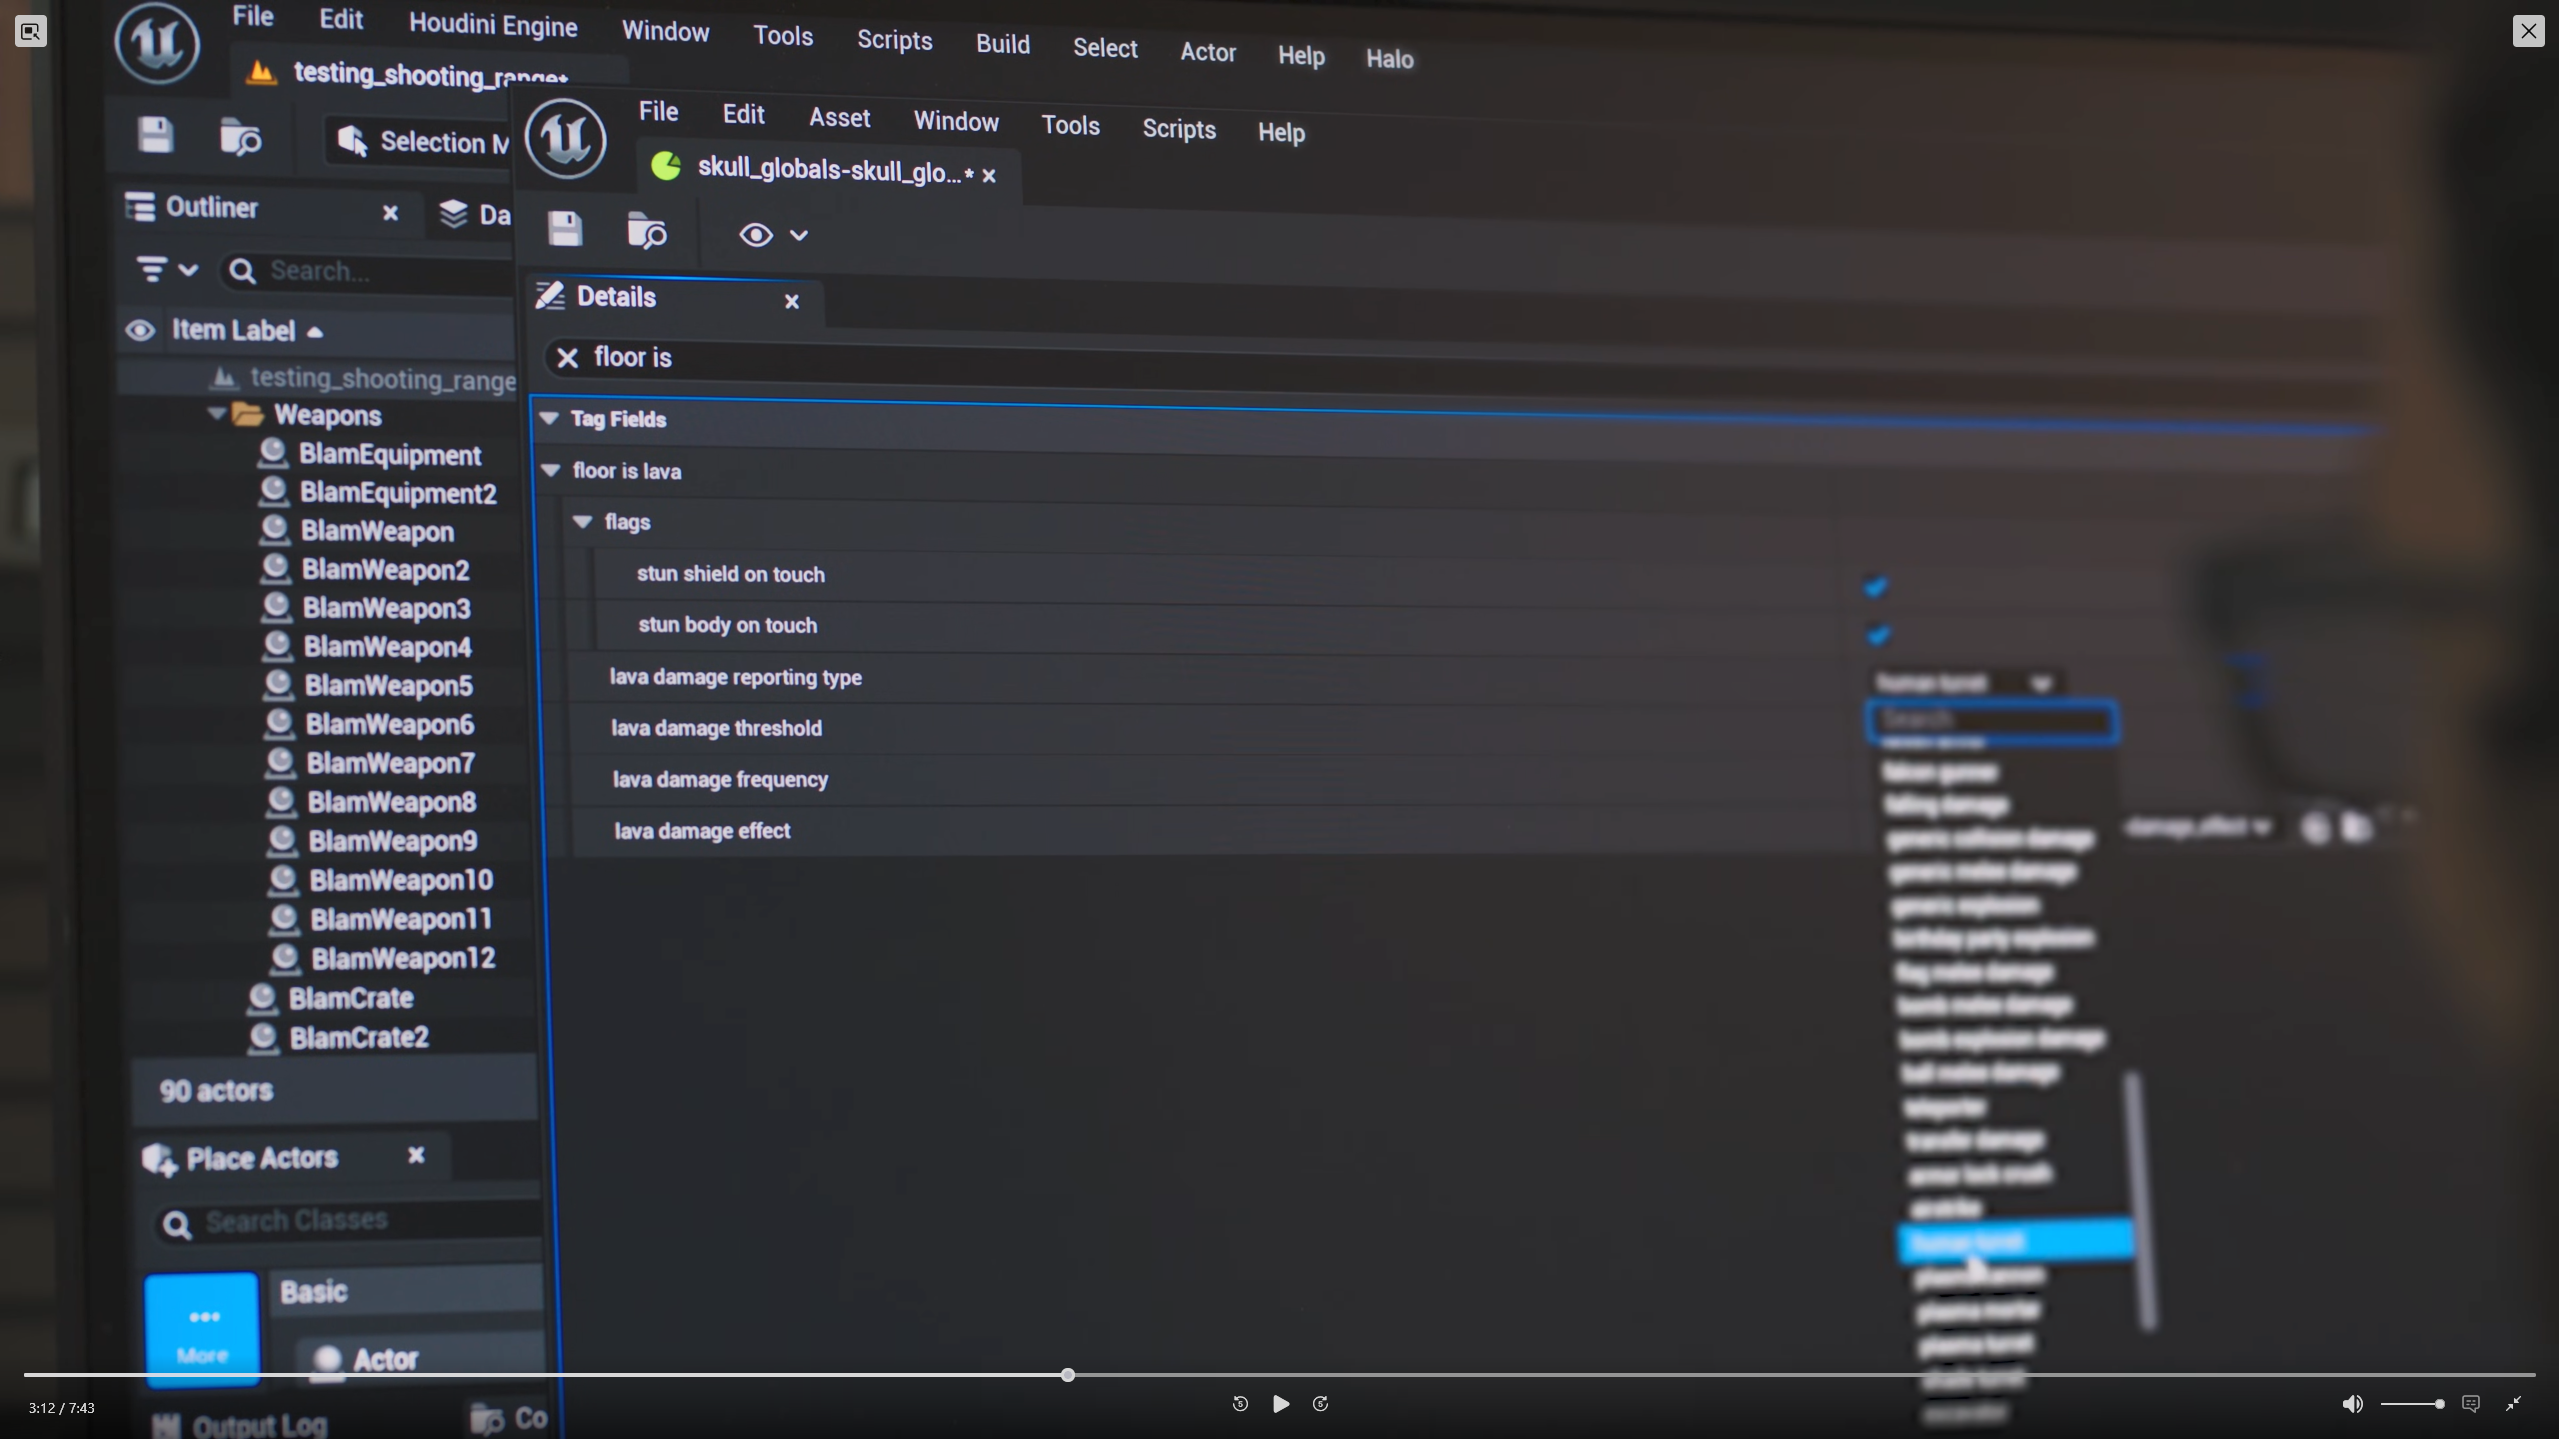2559x1439 pixels.
Task: Toggle the stun shield on touch checkbox
Action: (1876, 587)
